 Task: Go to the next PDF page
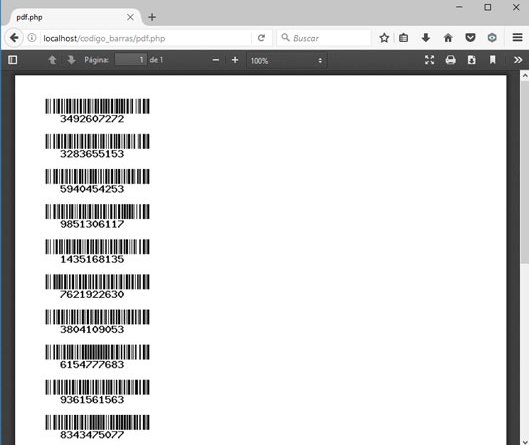coord(71,60)
